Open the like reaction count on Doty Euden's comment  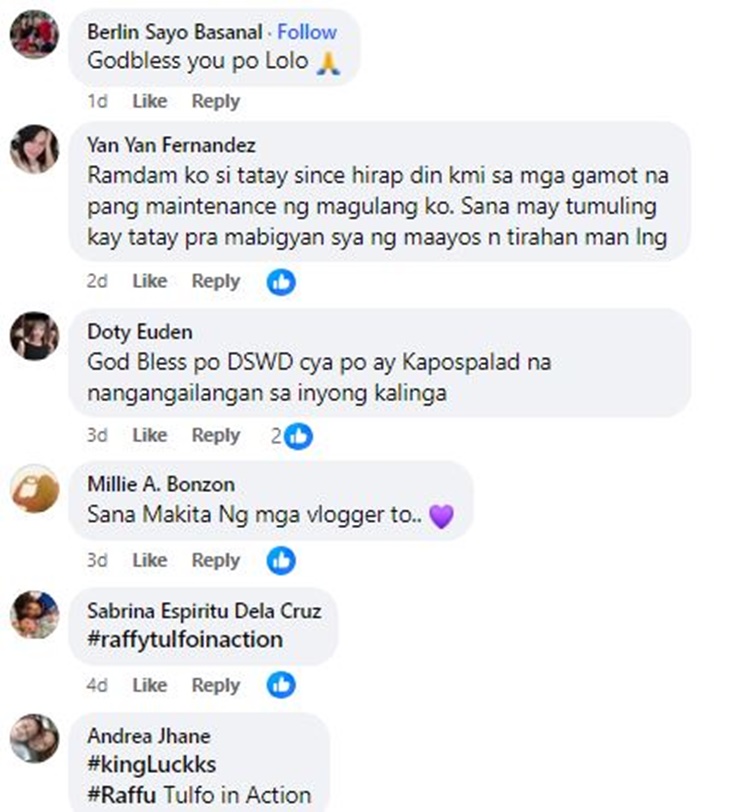292,436
